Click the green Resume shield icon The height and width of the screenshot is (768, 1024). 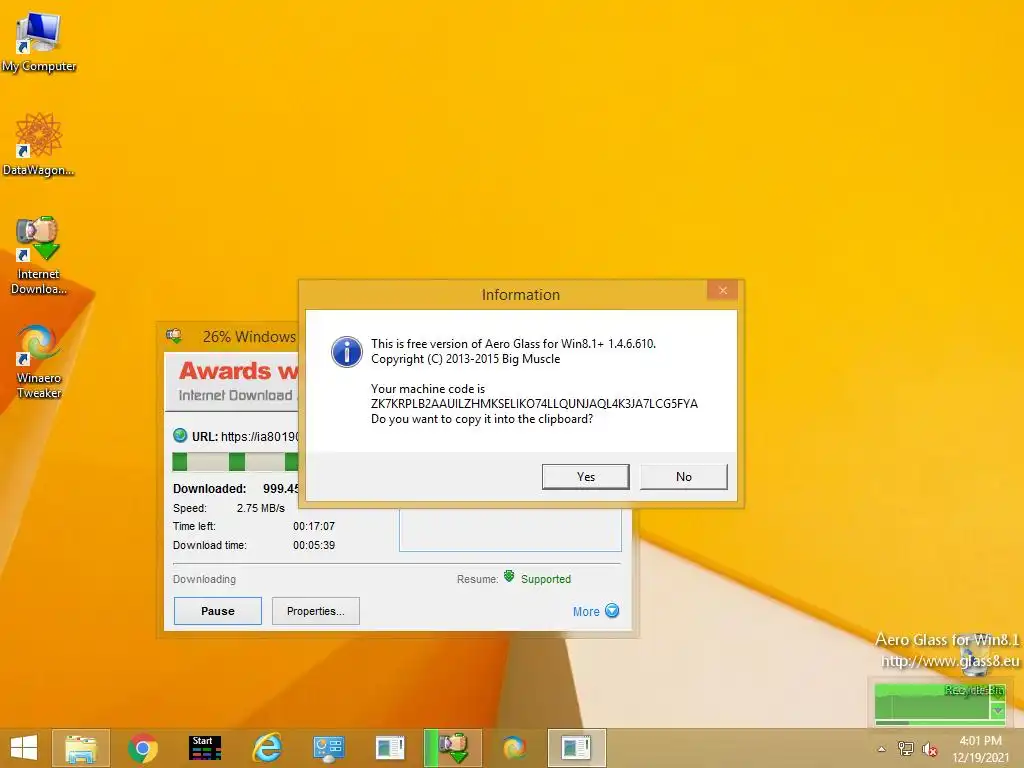(509, 577)
